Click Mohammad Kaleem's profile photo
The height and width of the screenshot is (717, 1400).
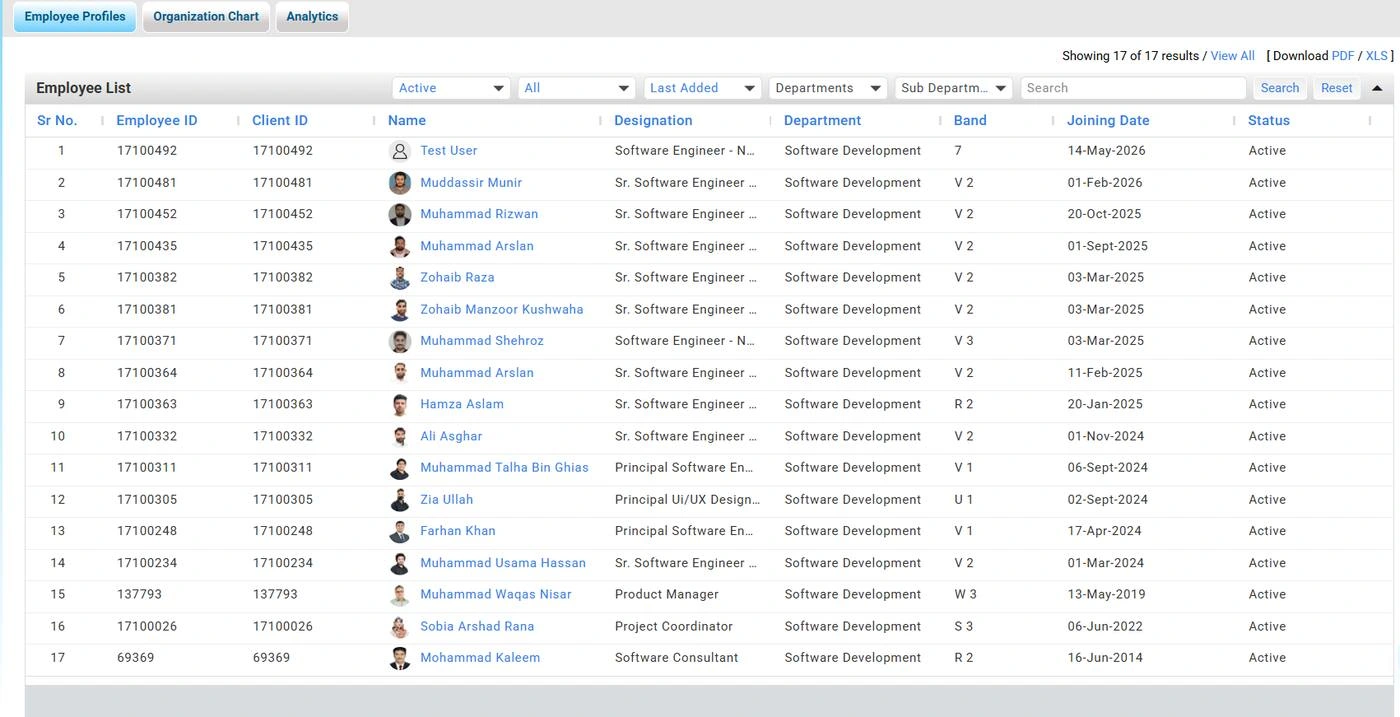[399, 658]
